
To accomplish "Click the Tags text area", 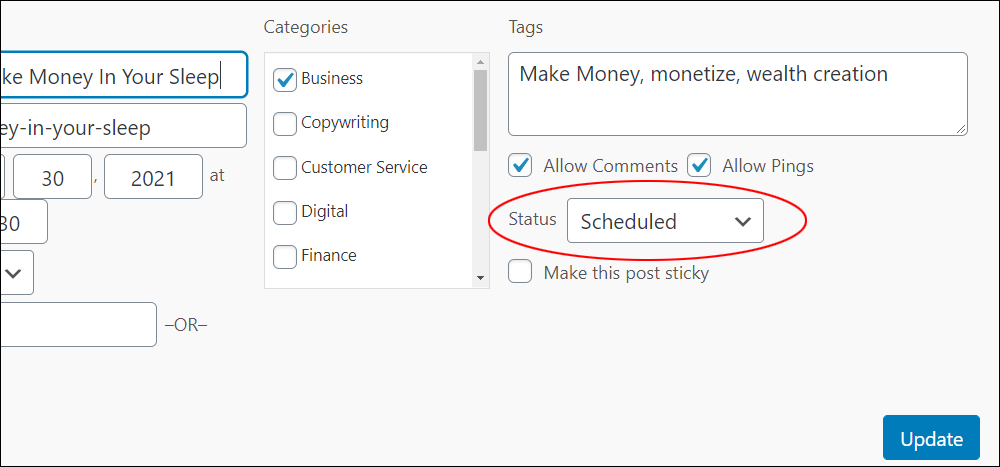I will click(x=738, y=94).
